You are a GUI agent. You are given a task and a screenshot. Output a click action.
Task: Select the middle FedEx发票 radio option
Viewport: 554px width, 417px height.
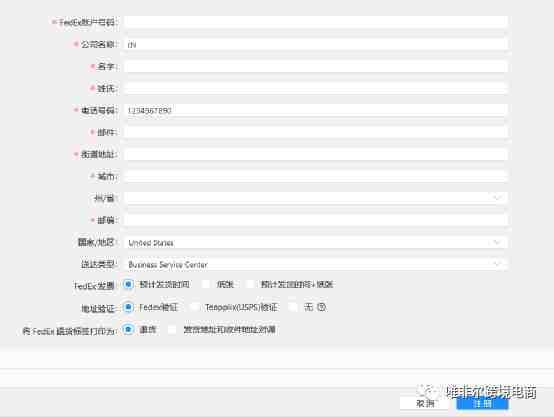pos(206,284)
